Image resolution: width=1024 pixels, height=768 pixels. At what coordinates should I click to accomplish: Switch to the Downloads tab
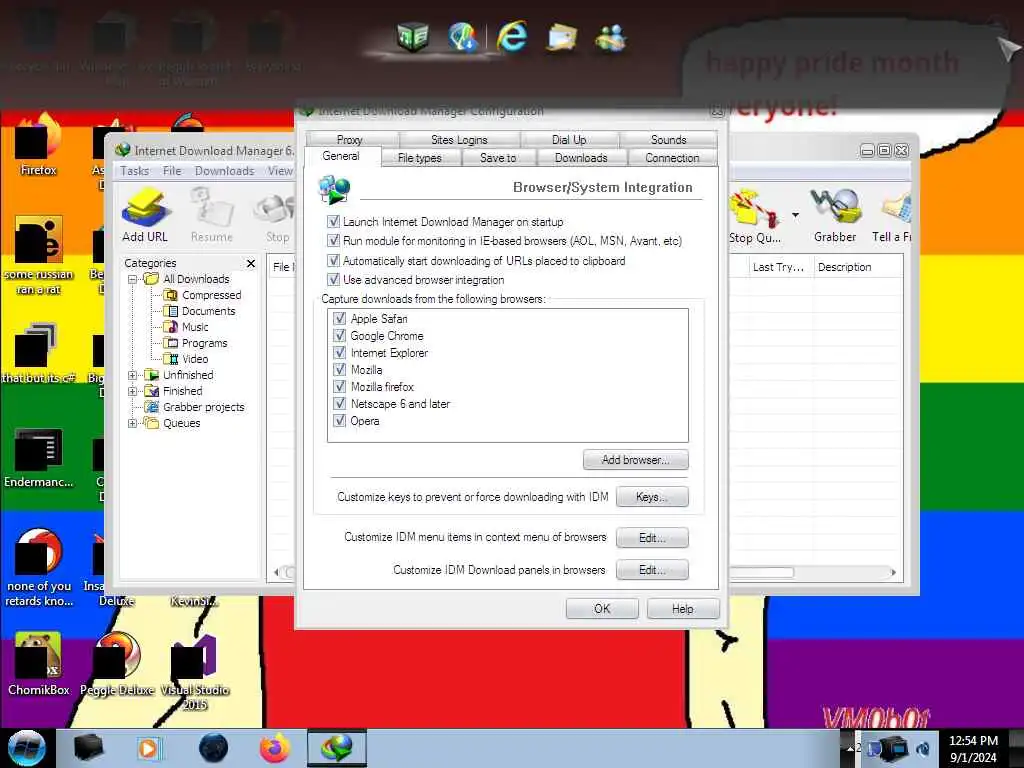point(581,157)
